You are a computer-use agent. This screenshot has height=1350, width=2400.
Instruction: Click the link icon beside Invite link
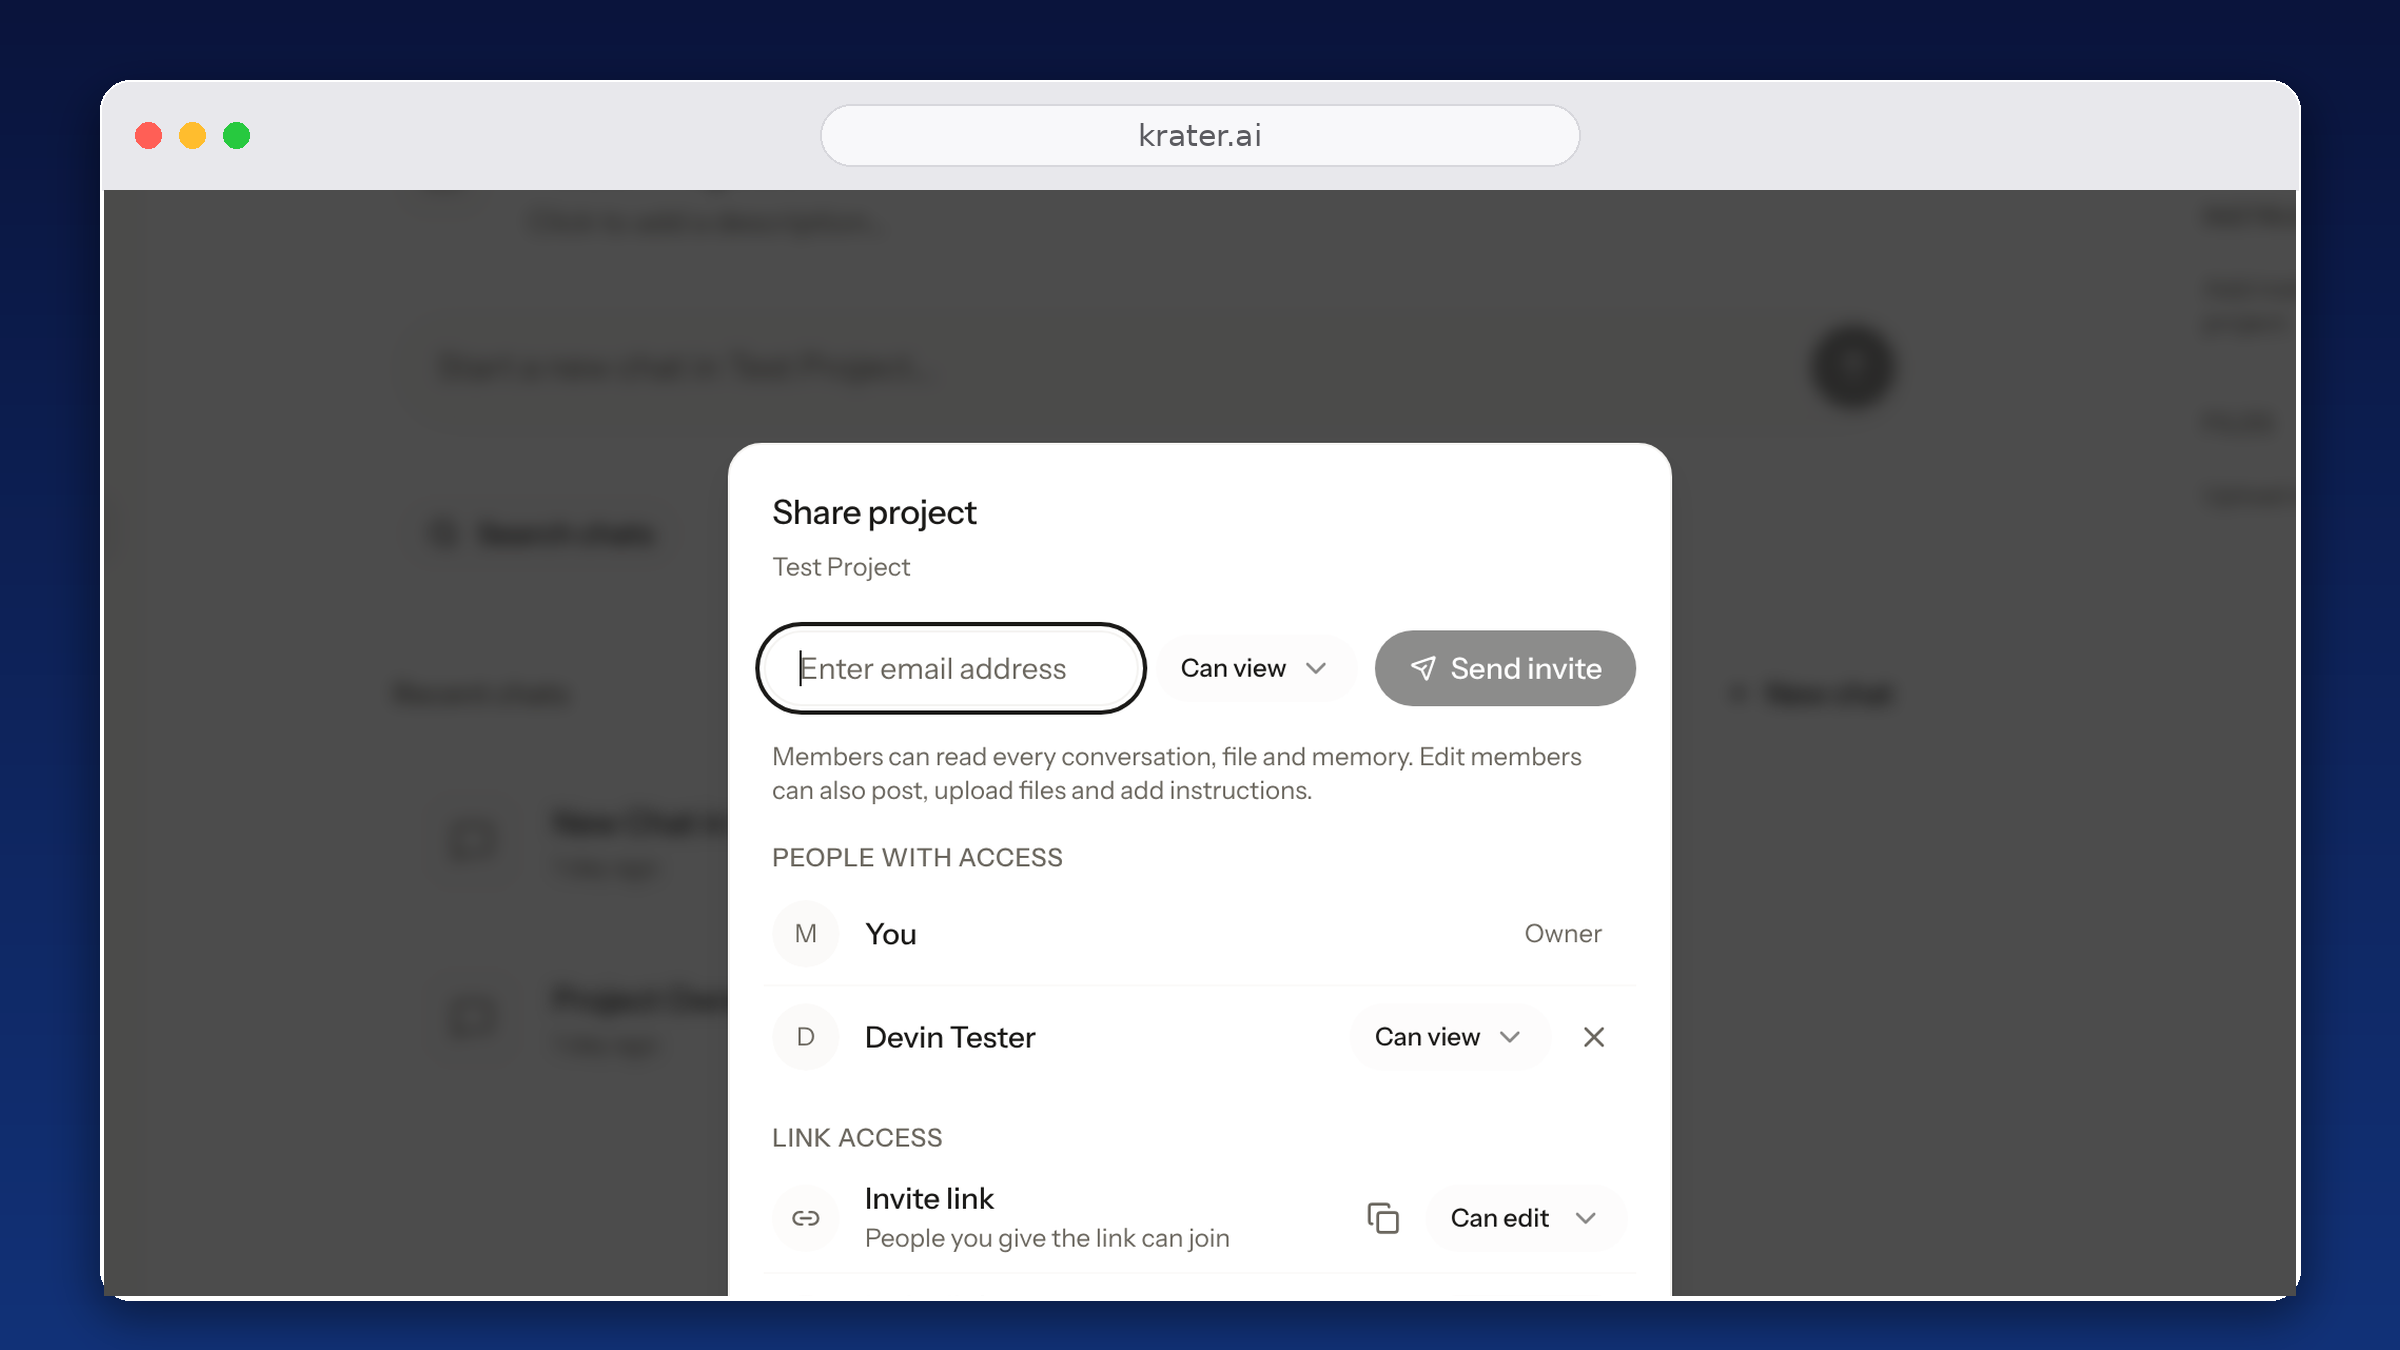click(806, 1218)
